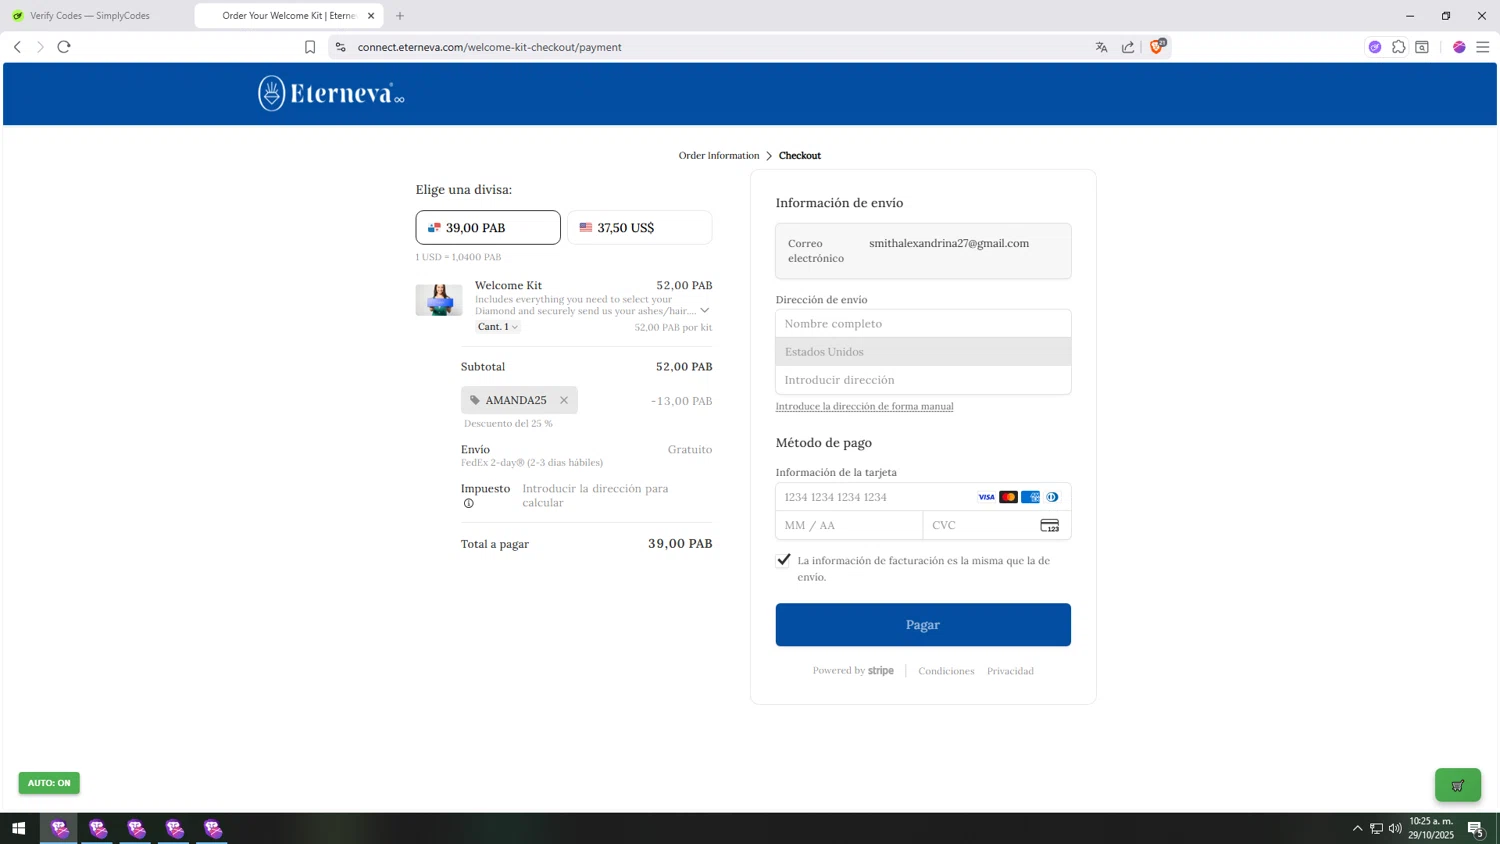Click the taskbar clock showing 10:25 a. m.
The height and width of the screenshot is (844, 1500).
tap(1431, 828)
